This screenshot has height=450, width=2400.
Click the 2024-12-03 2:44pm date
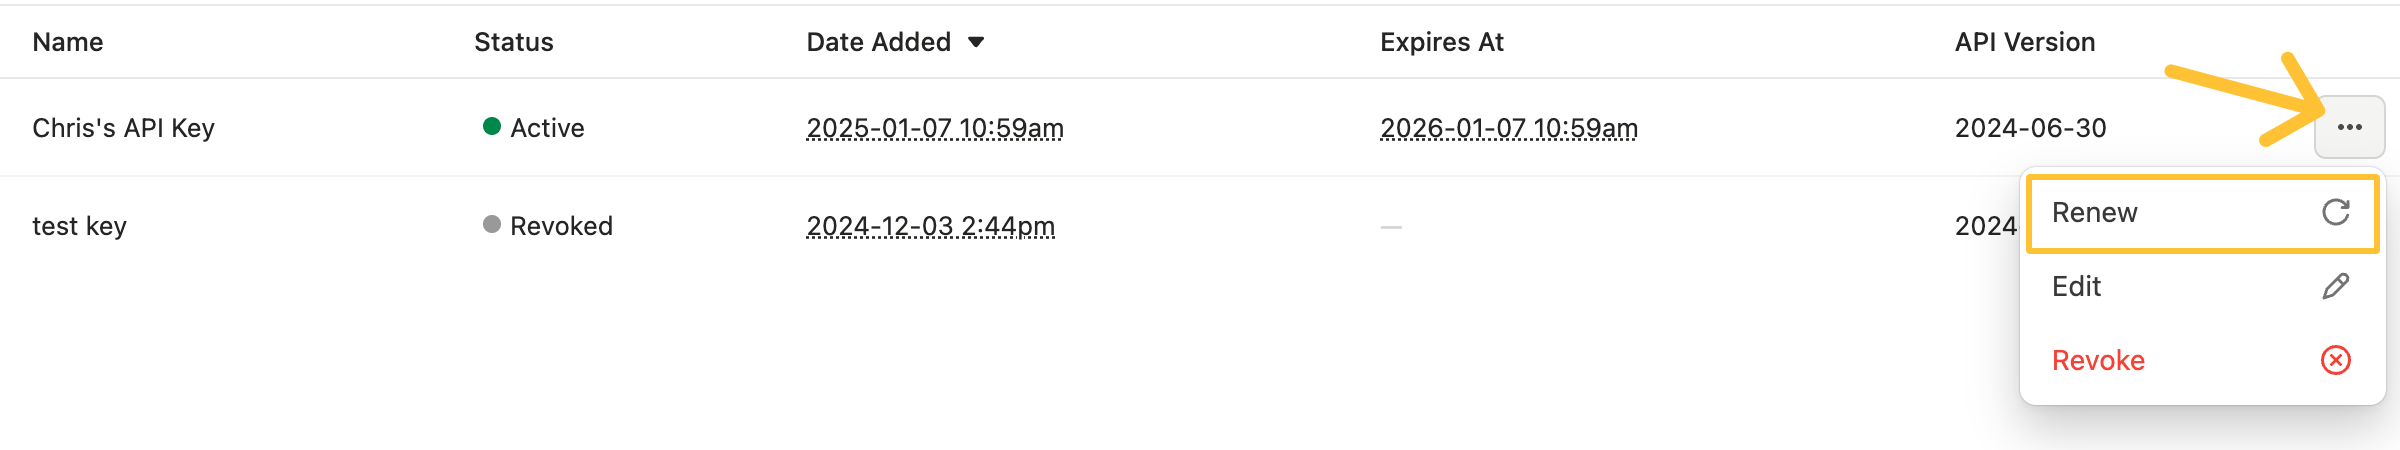coord(930,226)
